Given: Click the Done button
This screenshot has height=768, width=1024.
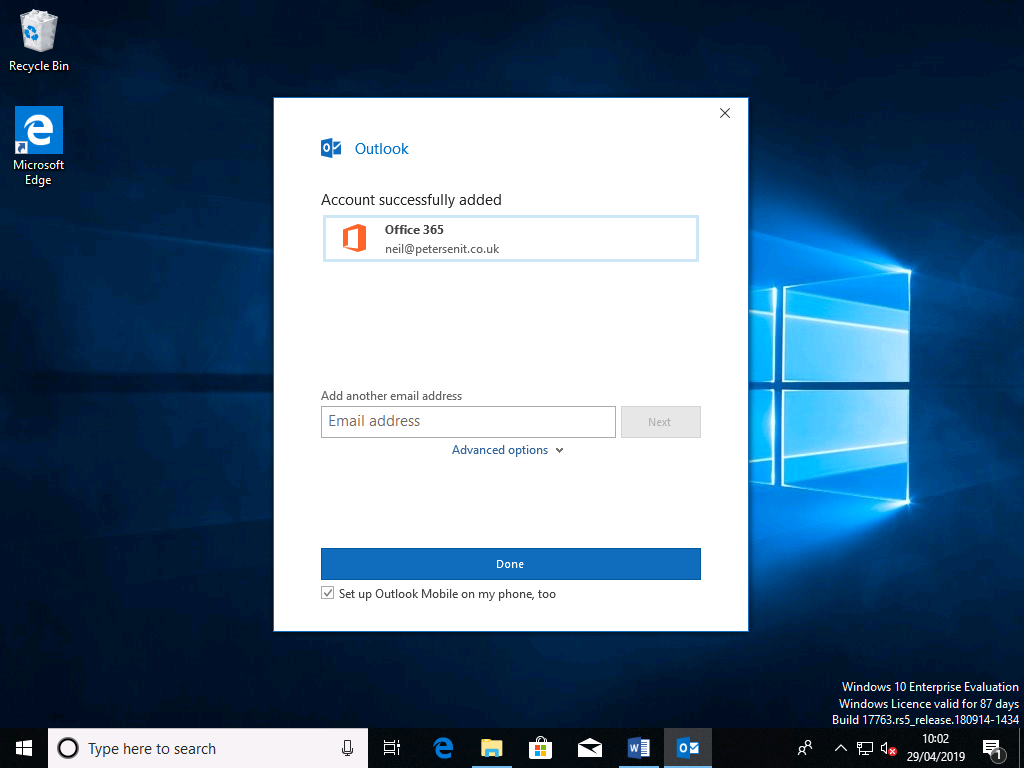Looking at the screenshot, I should click(x=511, y=564).
